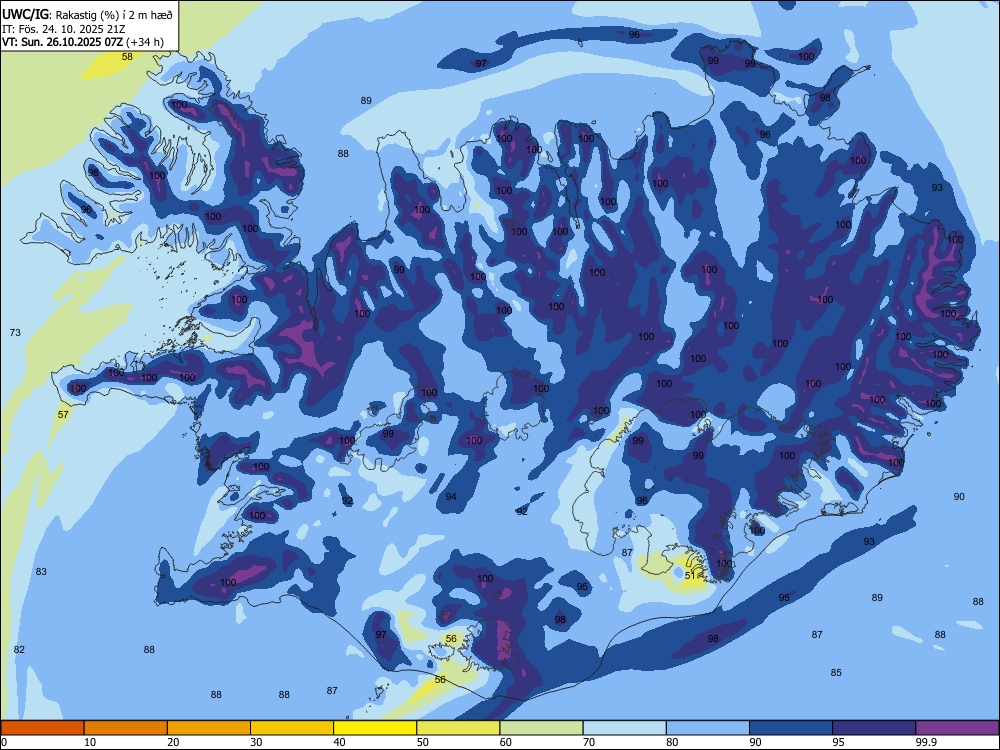Click the purple above-99.9 legend swatch
Screen dimensions: 1000x750
957,728
